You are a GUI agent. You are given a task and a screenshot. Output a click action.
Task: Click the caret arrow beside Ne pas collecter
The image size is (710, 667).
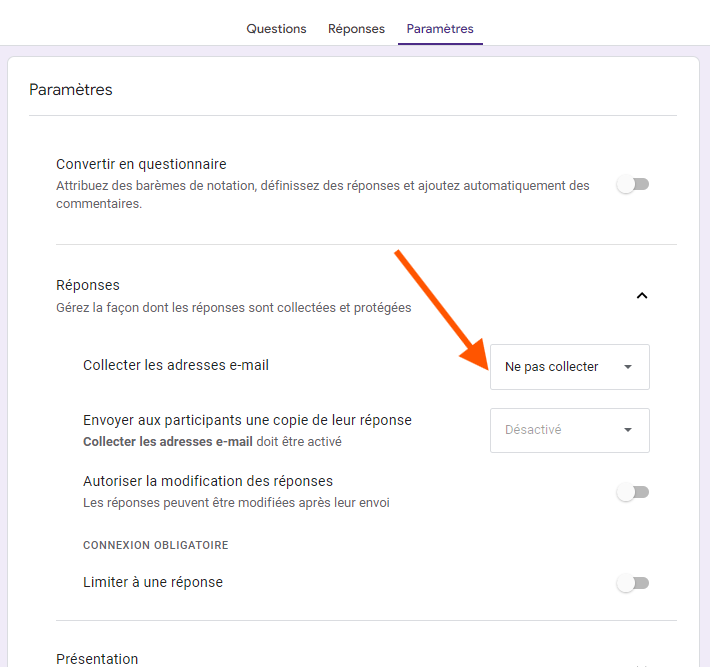coord(628,367)
